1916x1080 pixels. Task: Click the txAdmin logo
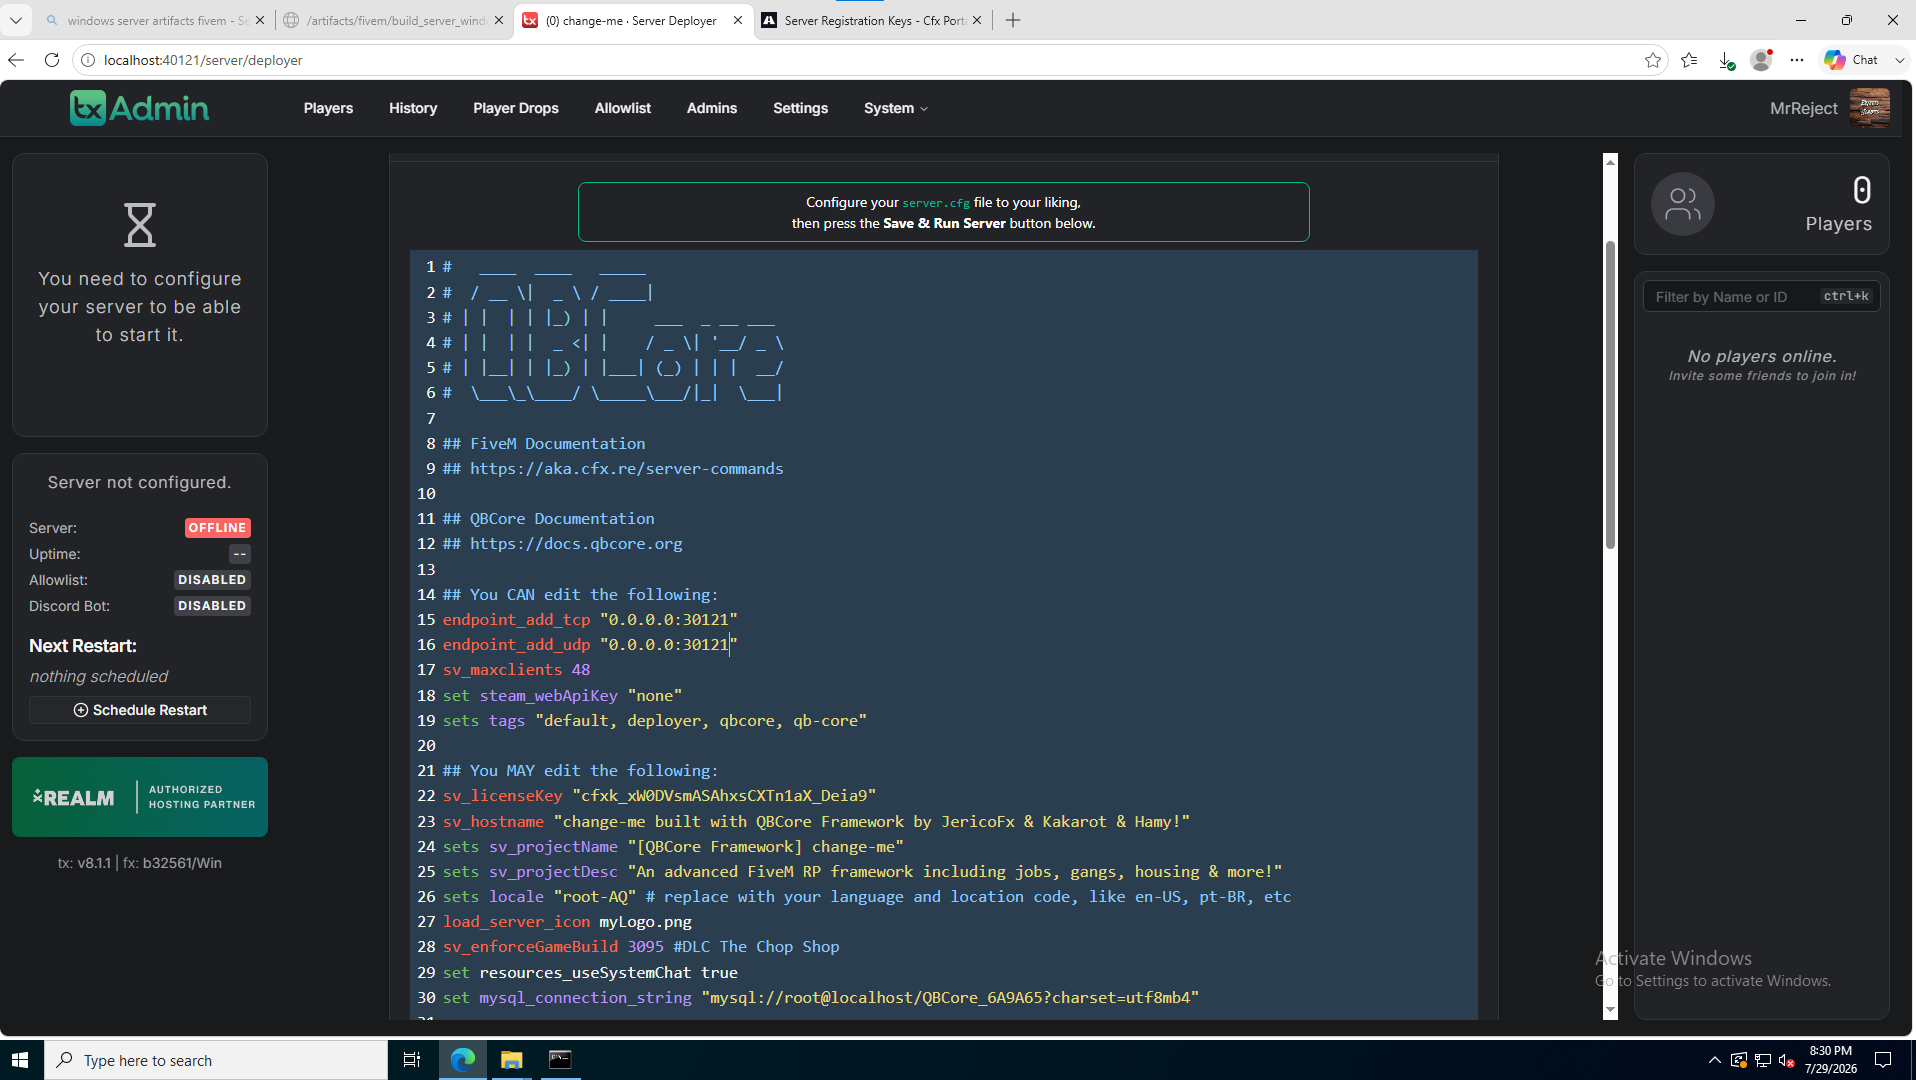tap(139, 108)
